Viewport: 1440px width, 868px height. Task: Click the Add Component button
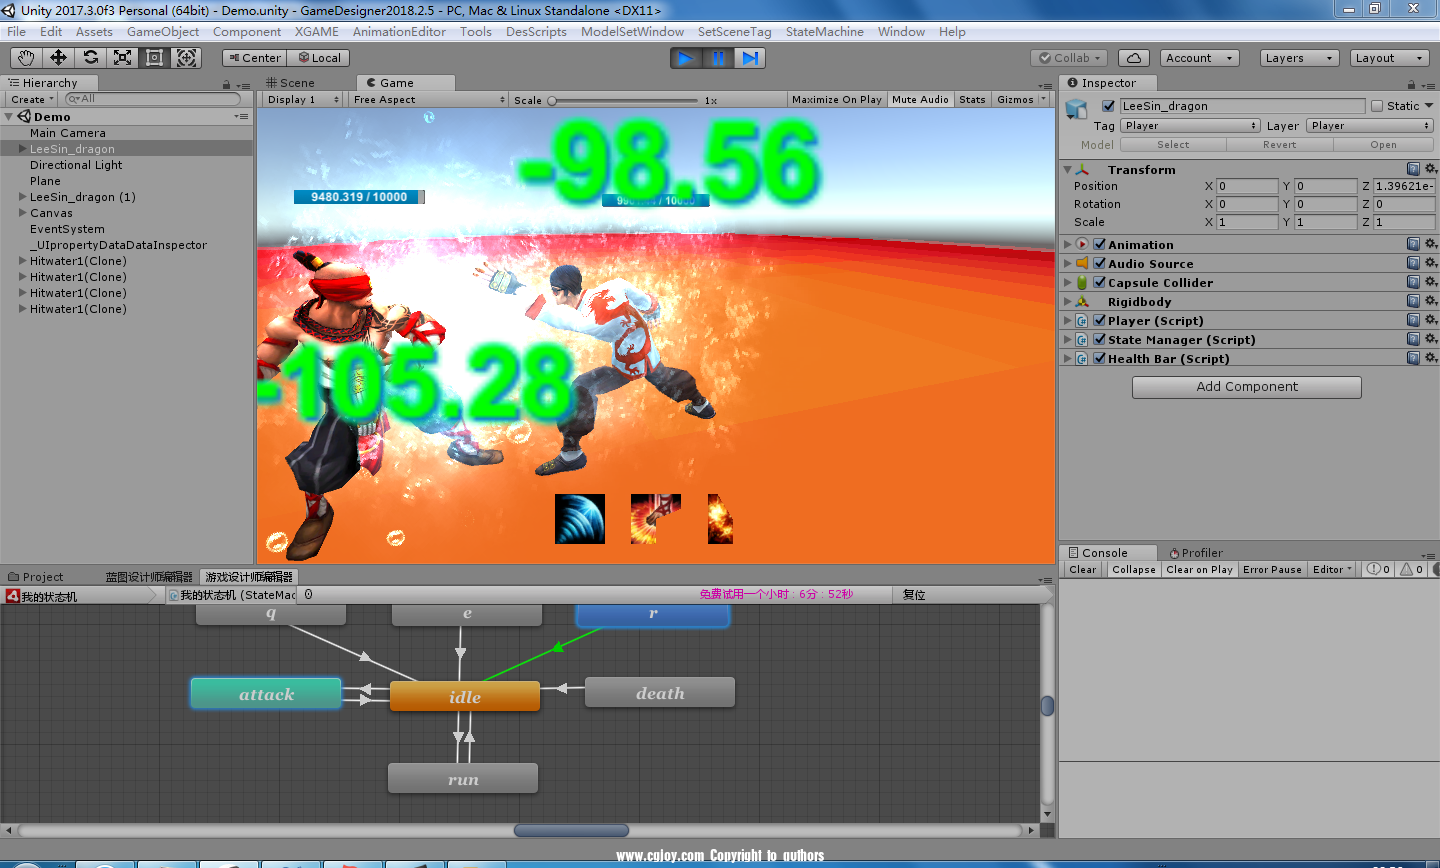(1246, 387)
